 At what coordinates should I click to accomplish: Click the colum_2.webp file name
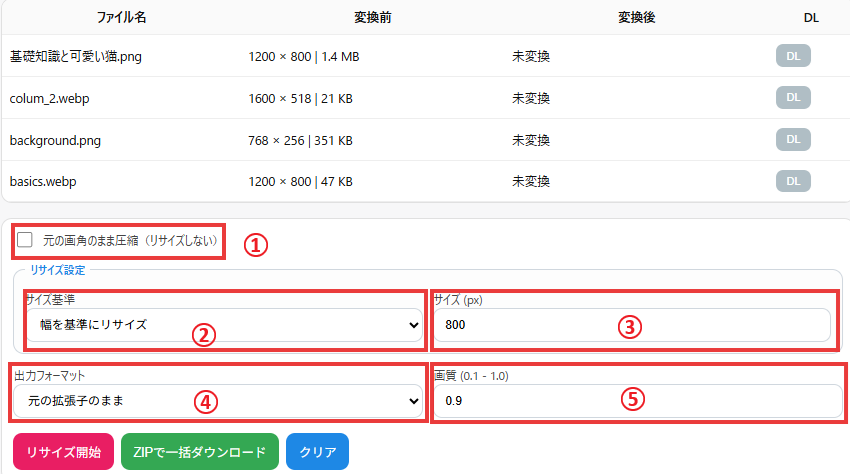50,99
